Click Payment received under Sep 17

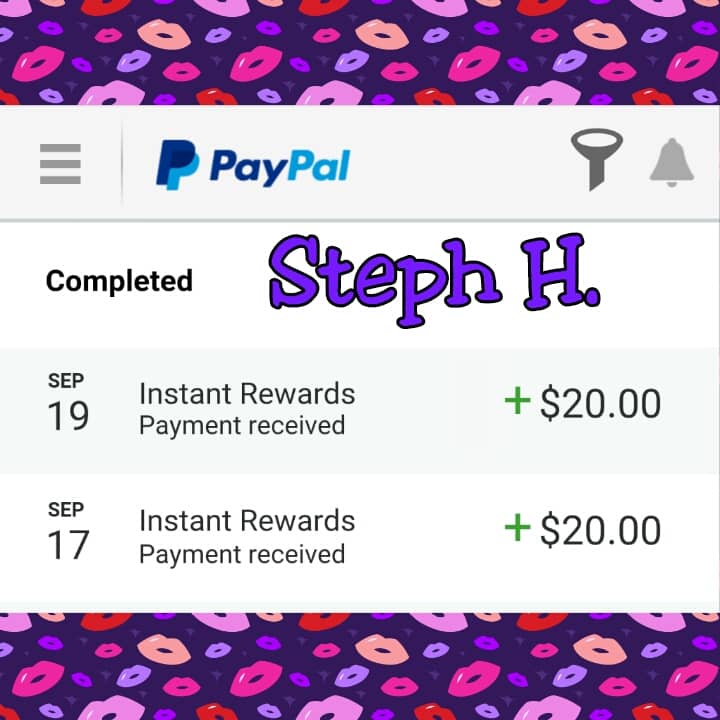242,554
